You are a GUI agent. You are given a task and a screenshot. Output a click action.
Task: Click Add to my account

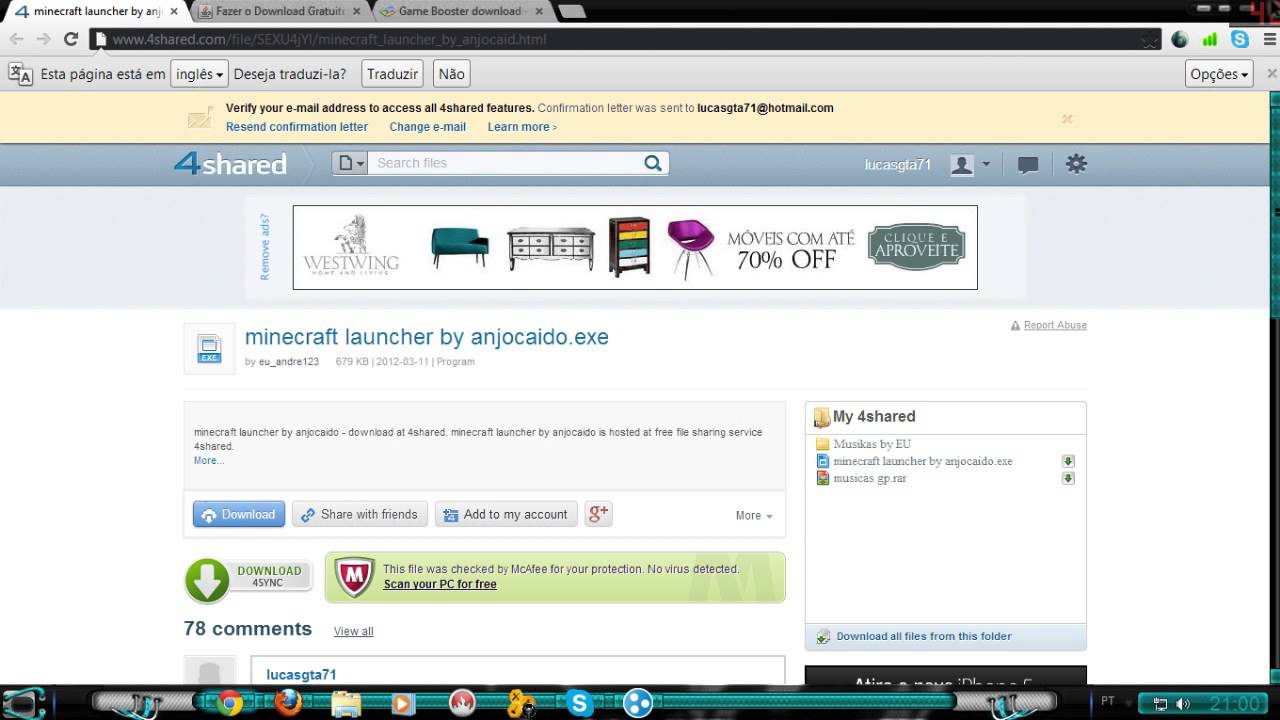[506, 514]
